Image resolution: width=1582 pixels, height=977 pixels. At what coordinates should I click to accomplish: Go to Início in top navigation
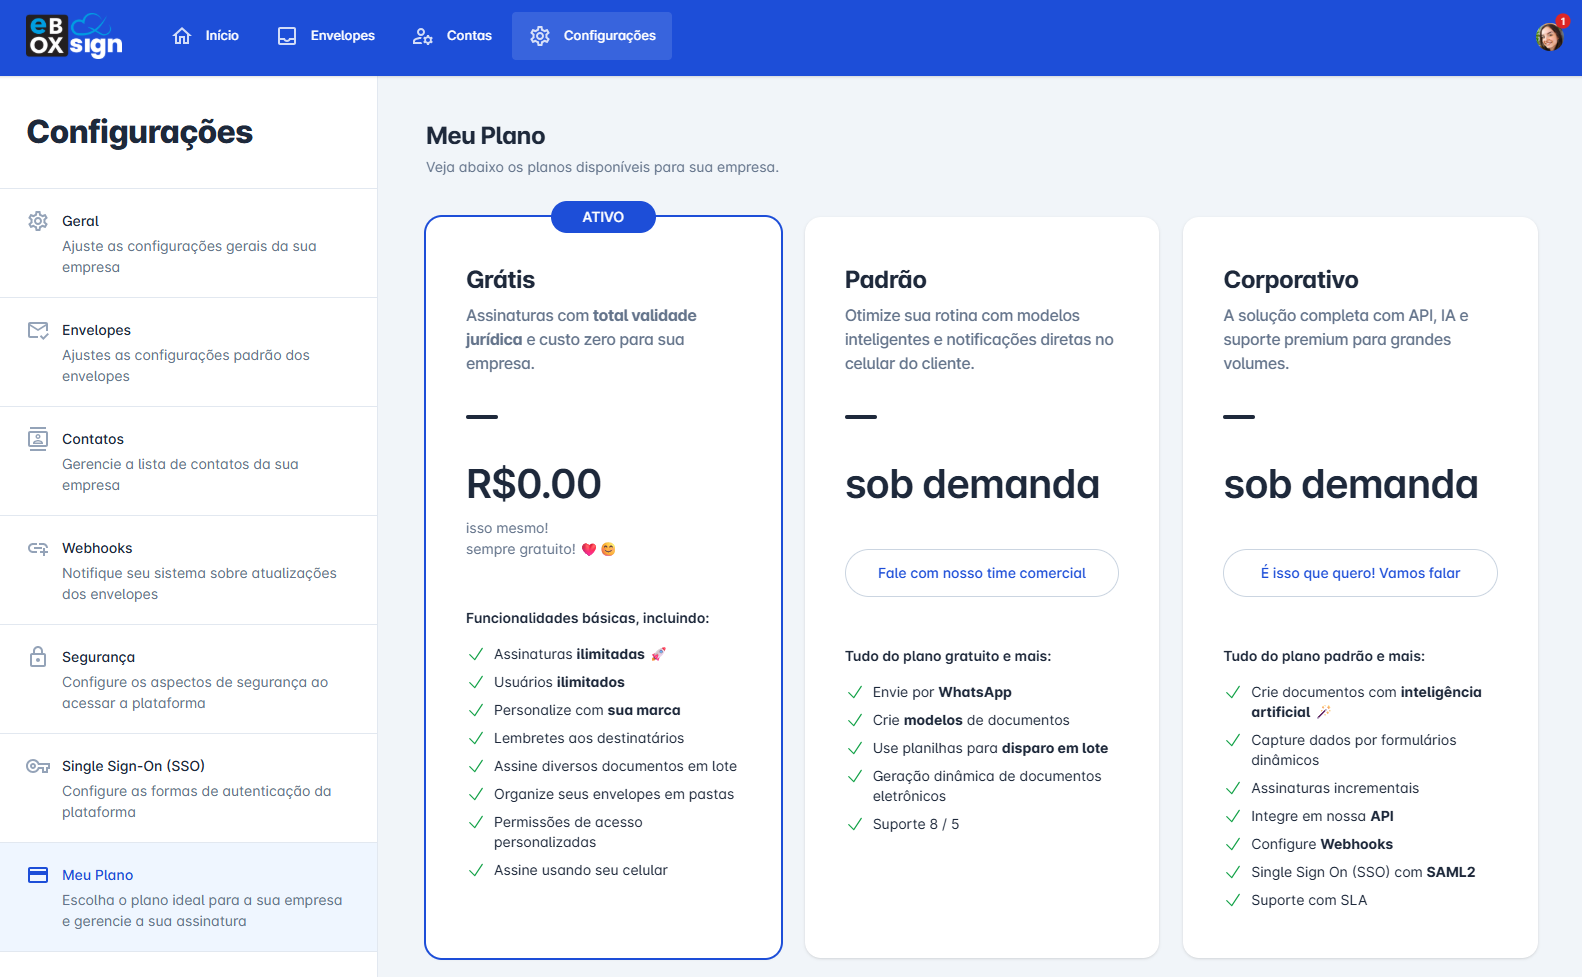(206, 36)
